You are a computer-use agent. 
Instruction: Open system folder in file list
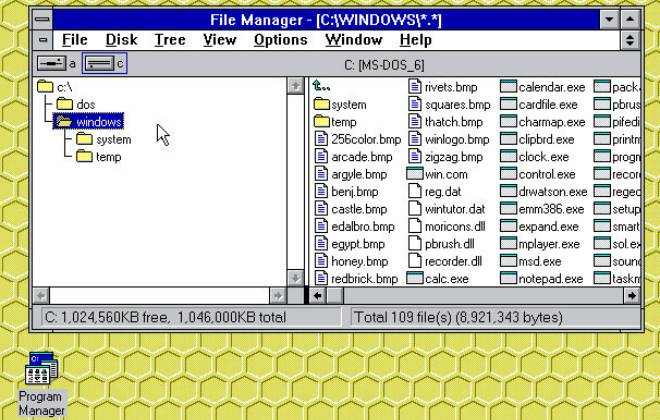click(x=340, y=104)
